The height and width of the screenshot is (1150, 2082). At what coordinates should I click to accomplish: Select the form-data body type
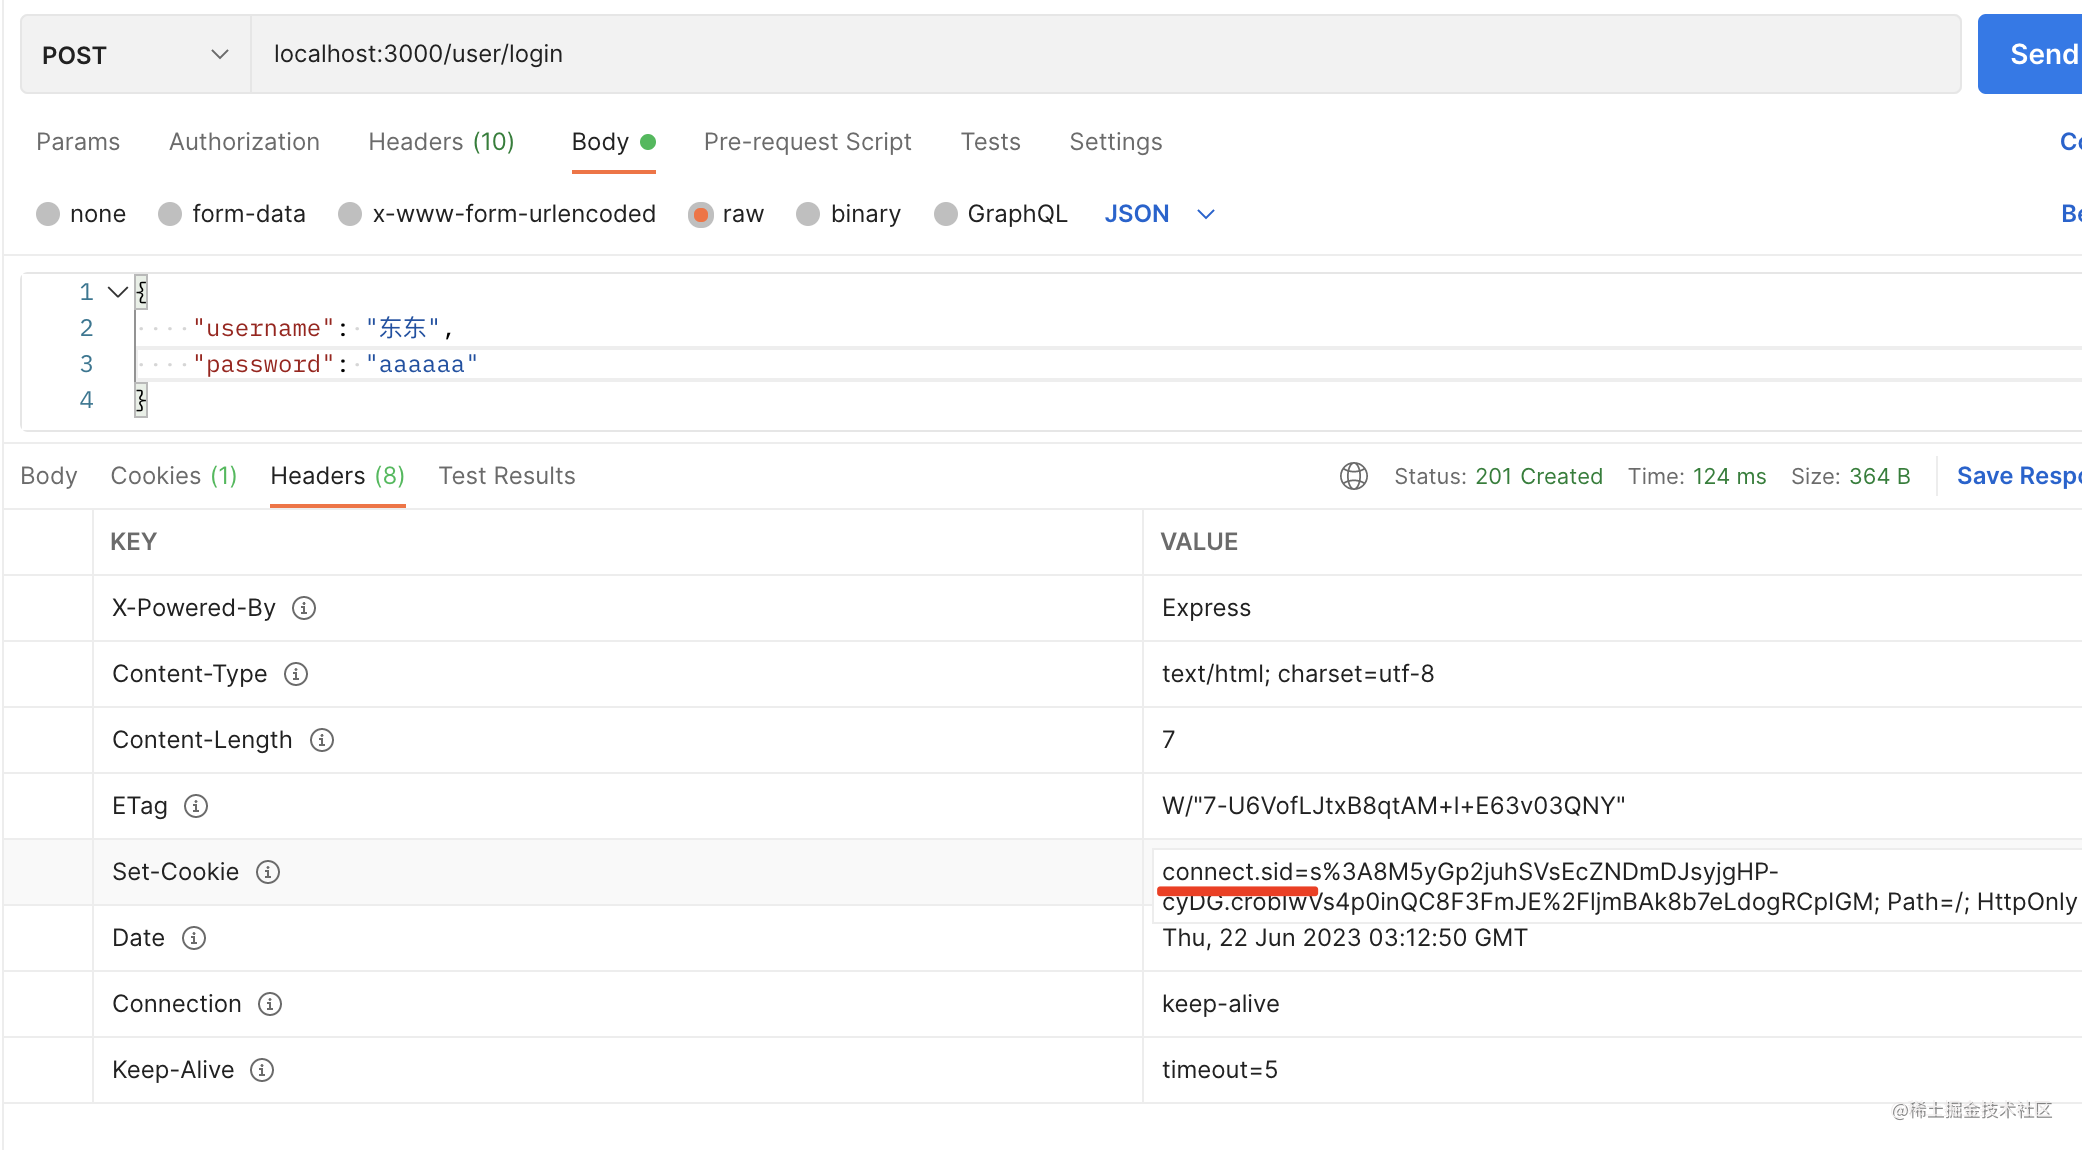tap(171, 214)
